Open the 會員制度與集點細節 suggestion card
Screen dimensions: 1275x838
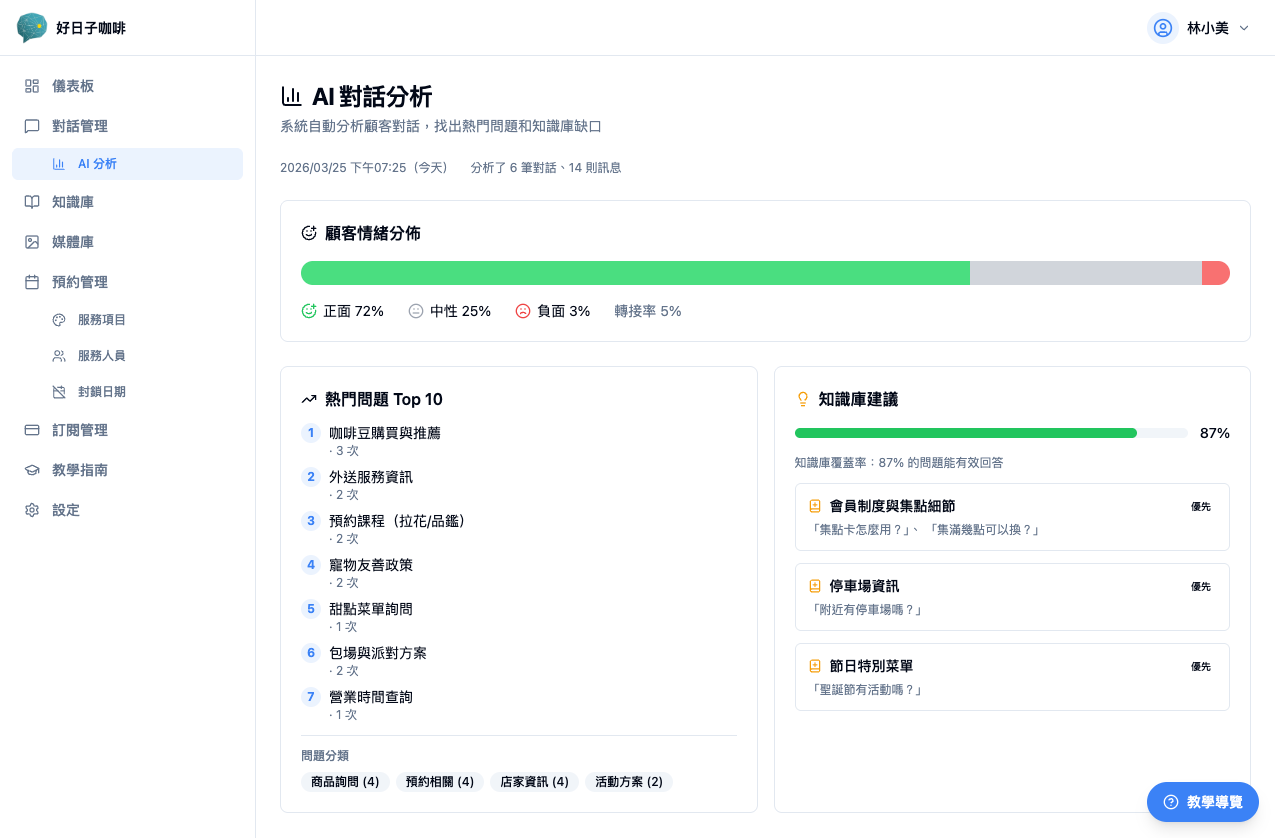1011,517
